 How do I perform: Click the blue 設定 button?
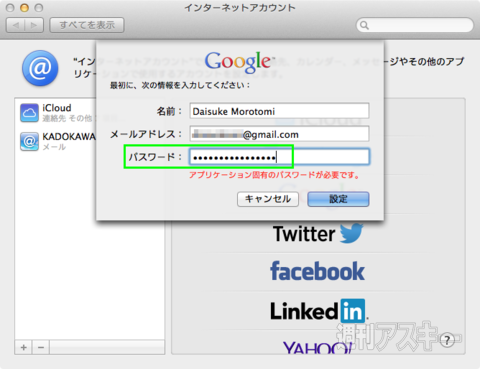click(338, 199)
